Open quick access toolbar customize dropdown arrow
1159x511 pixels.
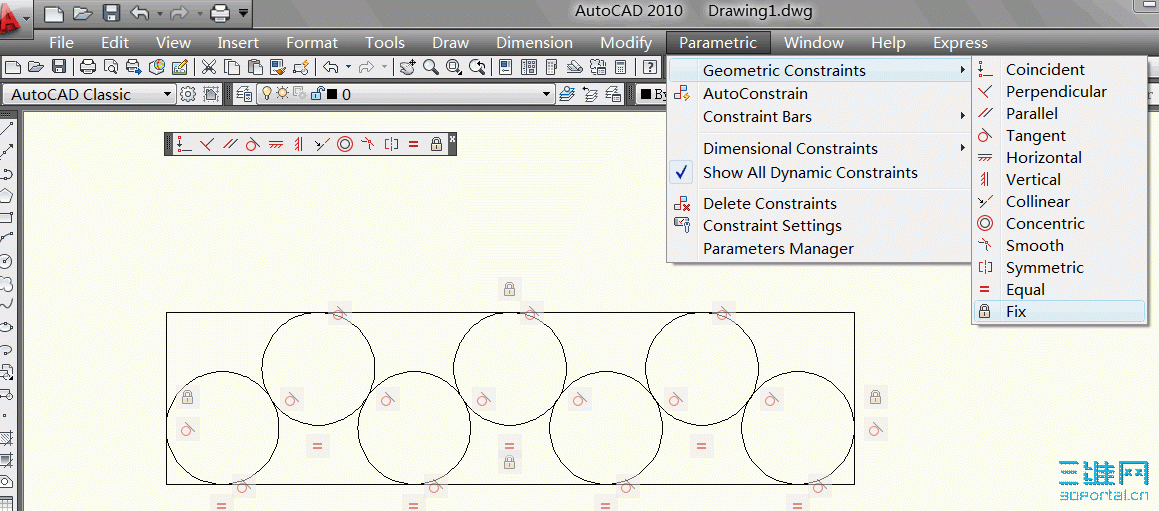tap(243, 13)
